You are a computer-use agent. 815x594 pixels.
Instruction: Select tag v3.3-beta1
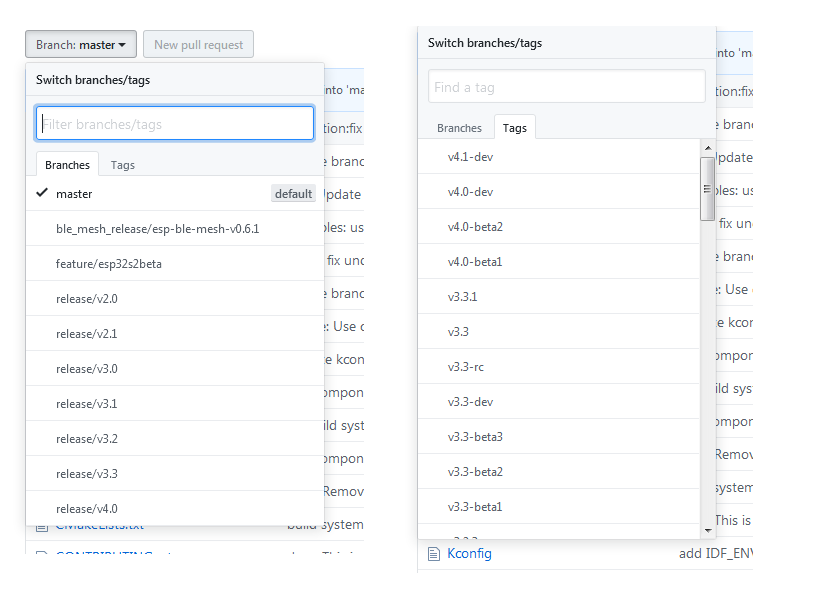[559, 506]
